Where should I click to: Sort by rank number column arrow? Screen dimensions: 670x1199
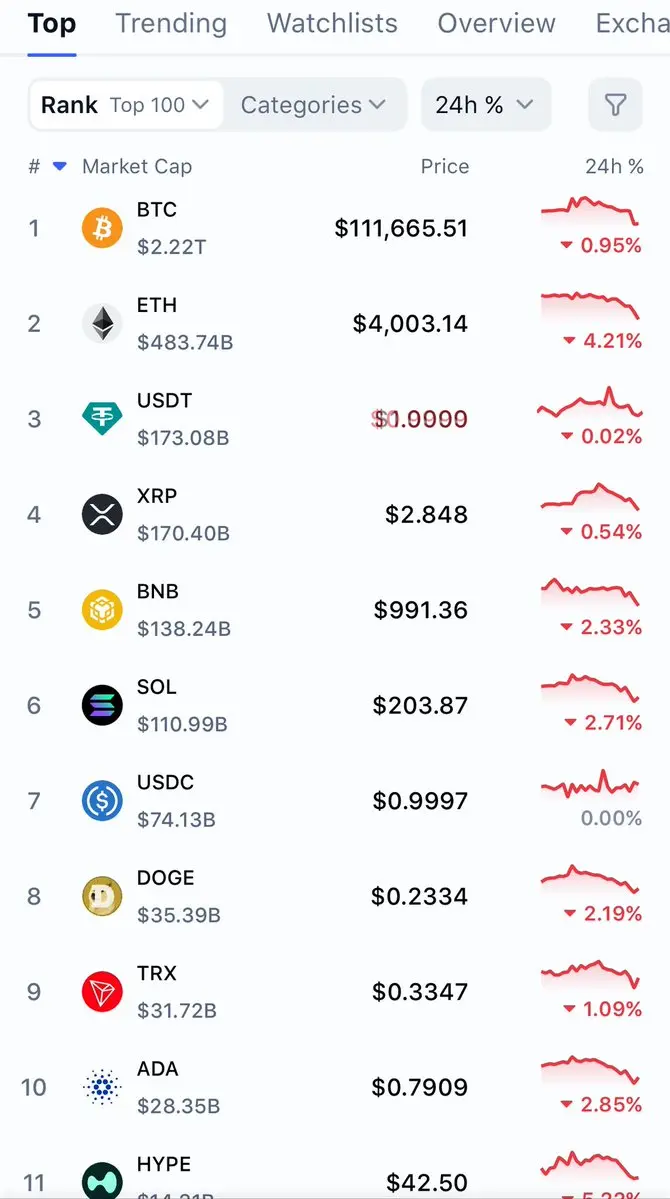(x=59, y=167)
